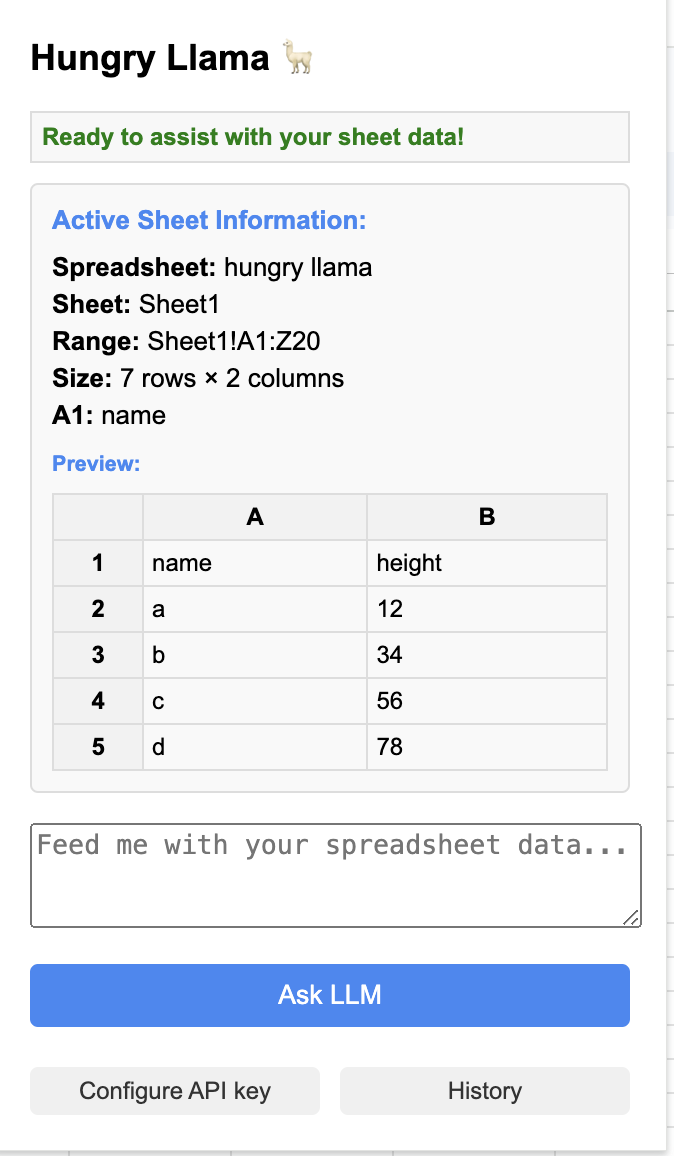Click the textarea resize handle corner
This screenshot has width=674, height=1156.
[631, 917]
